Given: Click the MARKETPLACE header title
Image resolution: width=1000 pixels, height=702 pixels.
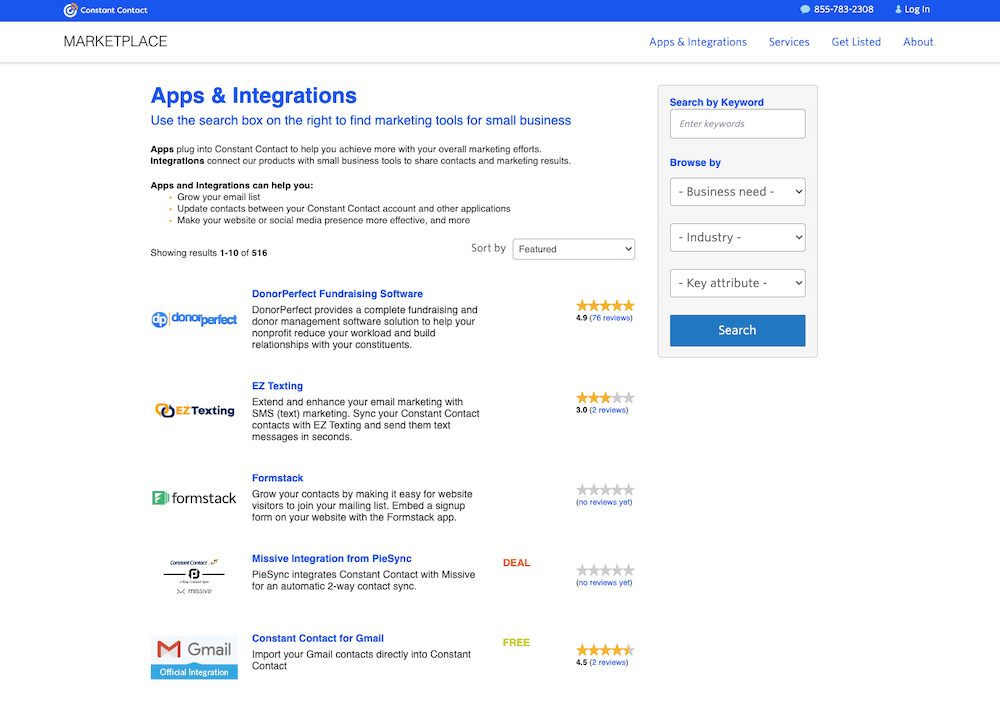Looking at the screenshot, I should [115, 41].
